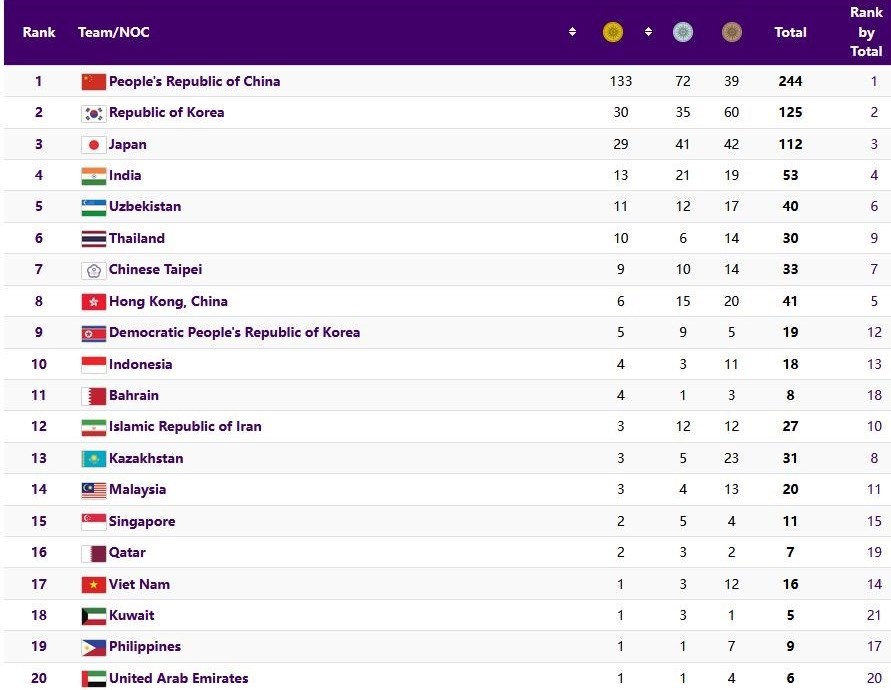
Task: Click Thailand's total medal count 30
Action: click(x=790, y=238)
